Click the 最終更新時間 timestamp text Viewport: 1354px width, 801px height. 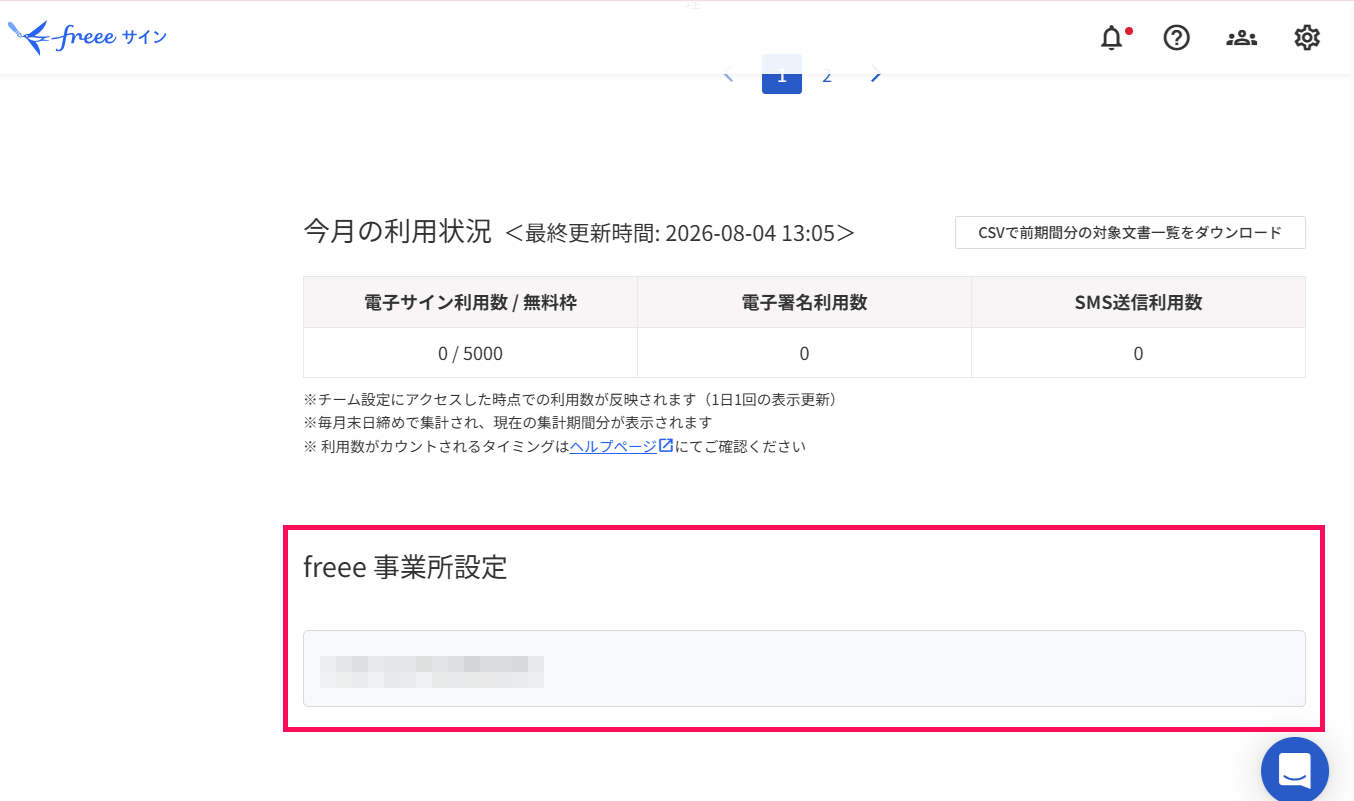coord(680,233)
